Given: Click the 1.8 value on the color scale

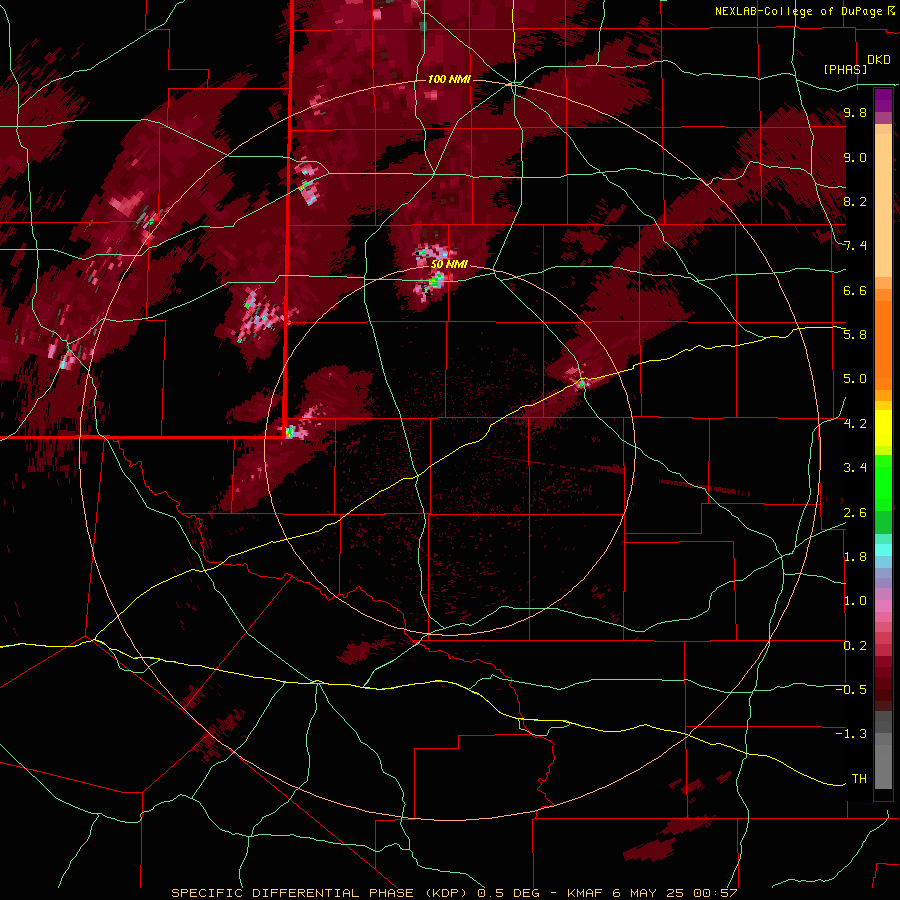Looking at the screenshot, I should (x=855, y=556).
